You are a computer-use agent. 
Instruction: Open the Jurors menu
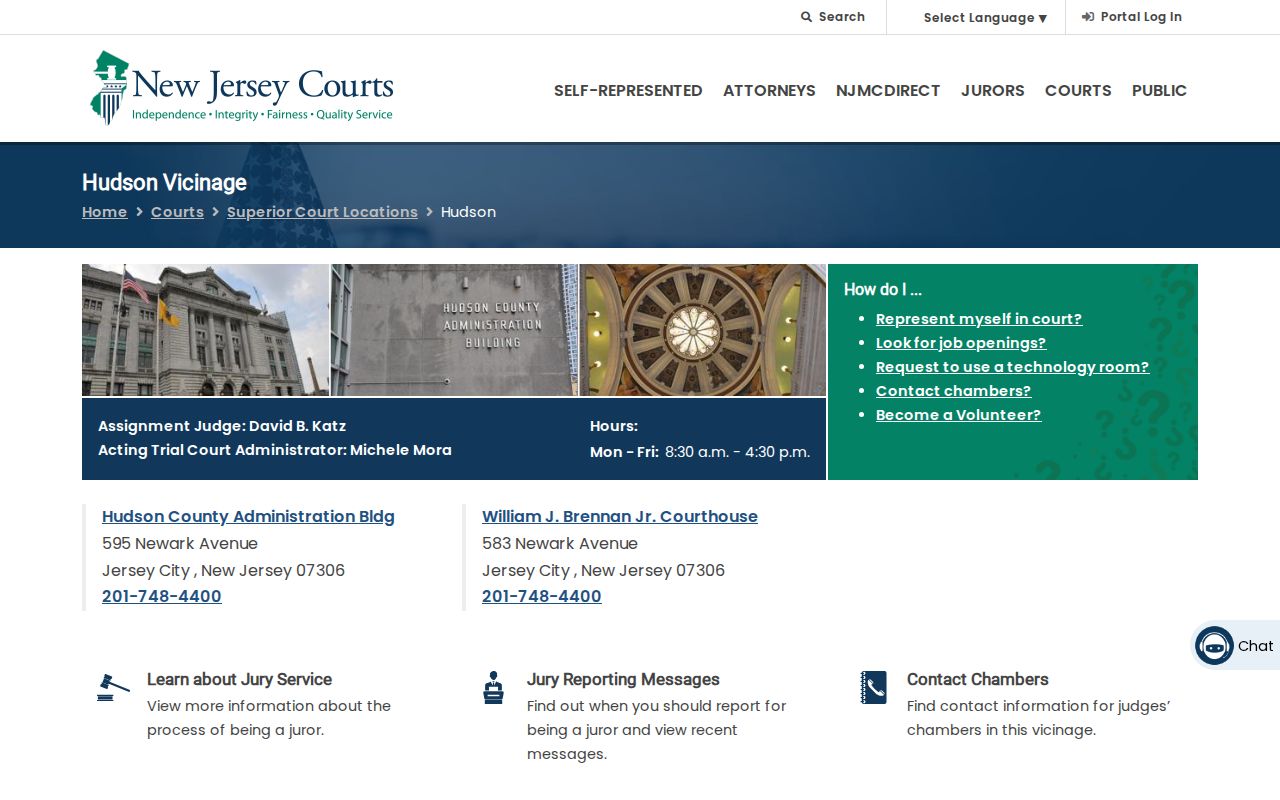[992, 90]
